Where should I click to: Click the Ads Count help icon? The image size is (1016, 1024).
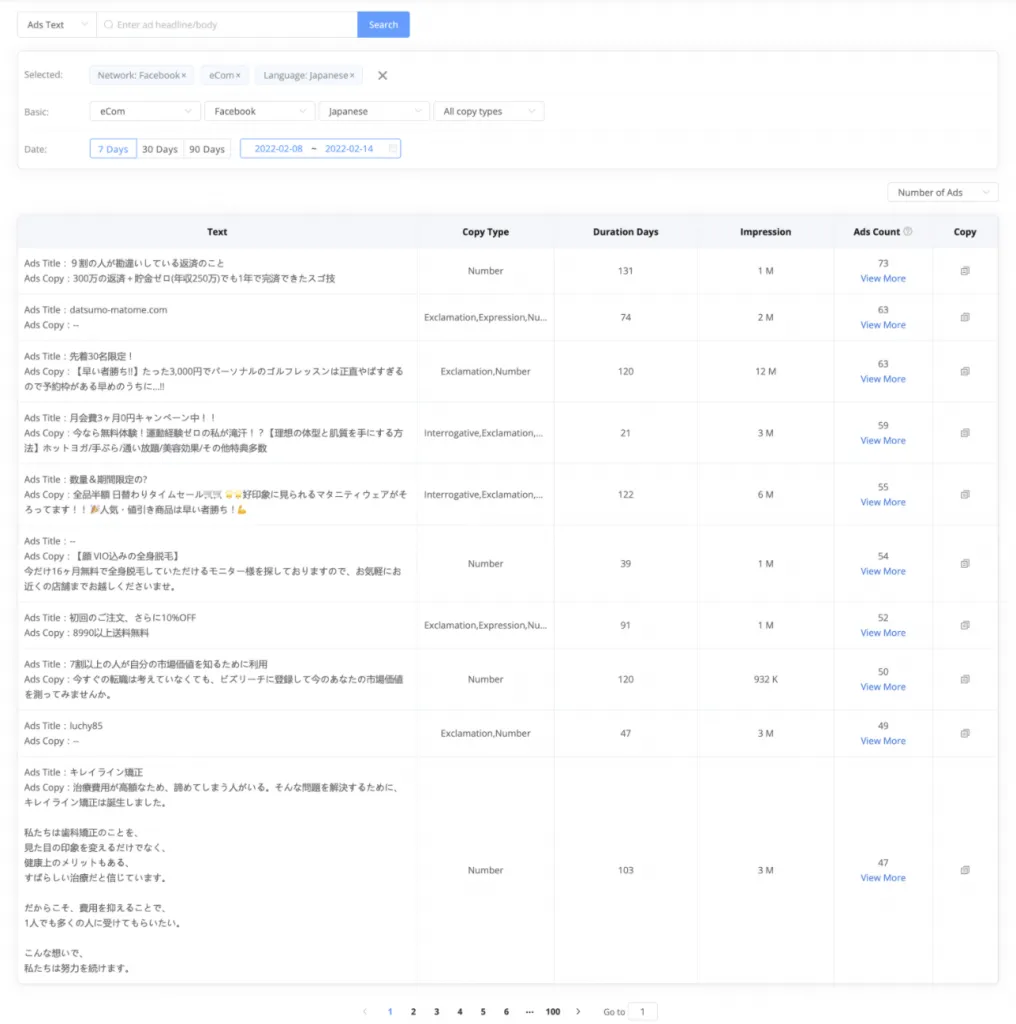[x=908, y=232]
